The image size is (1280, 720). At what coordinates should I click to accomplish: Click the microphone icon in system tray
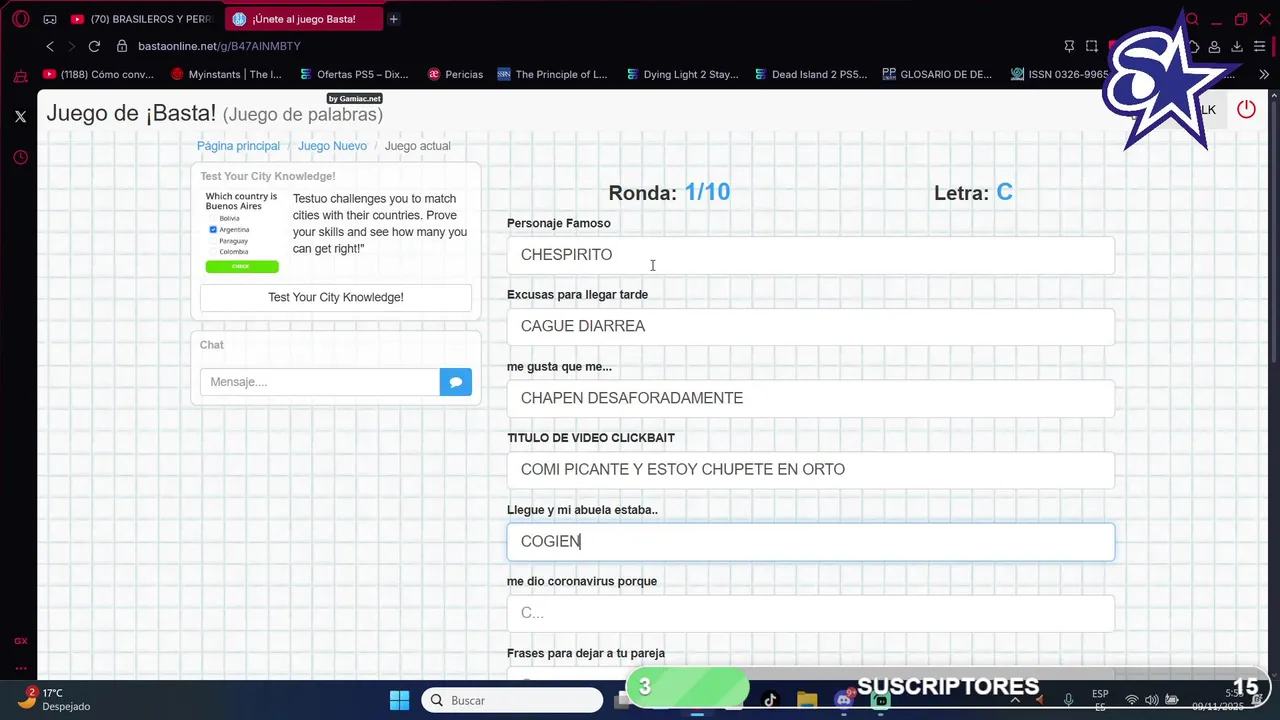coord(1069,700)
